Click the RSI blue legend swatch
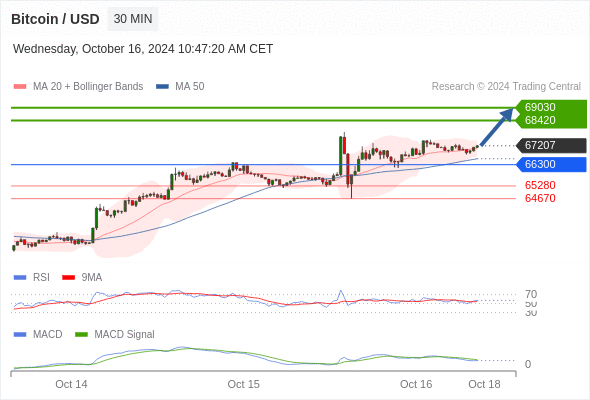 click(20, 278)
